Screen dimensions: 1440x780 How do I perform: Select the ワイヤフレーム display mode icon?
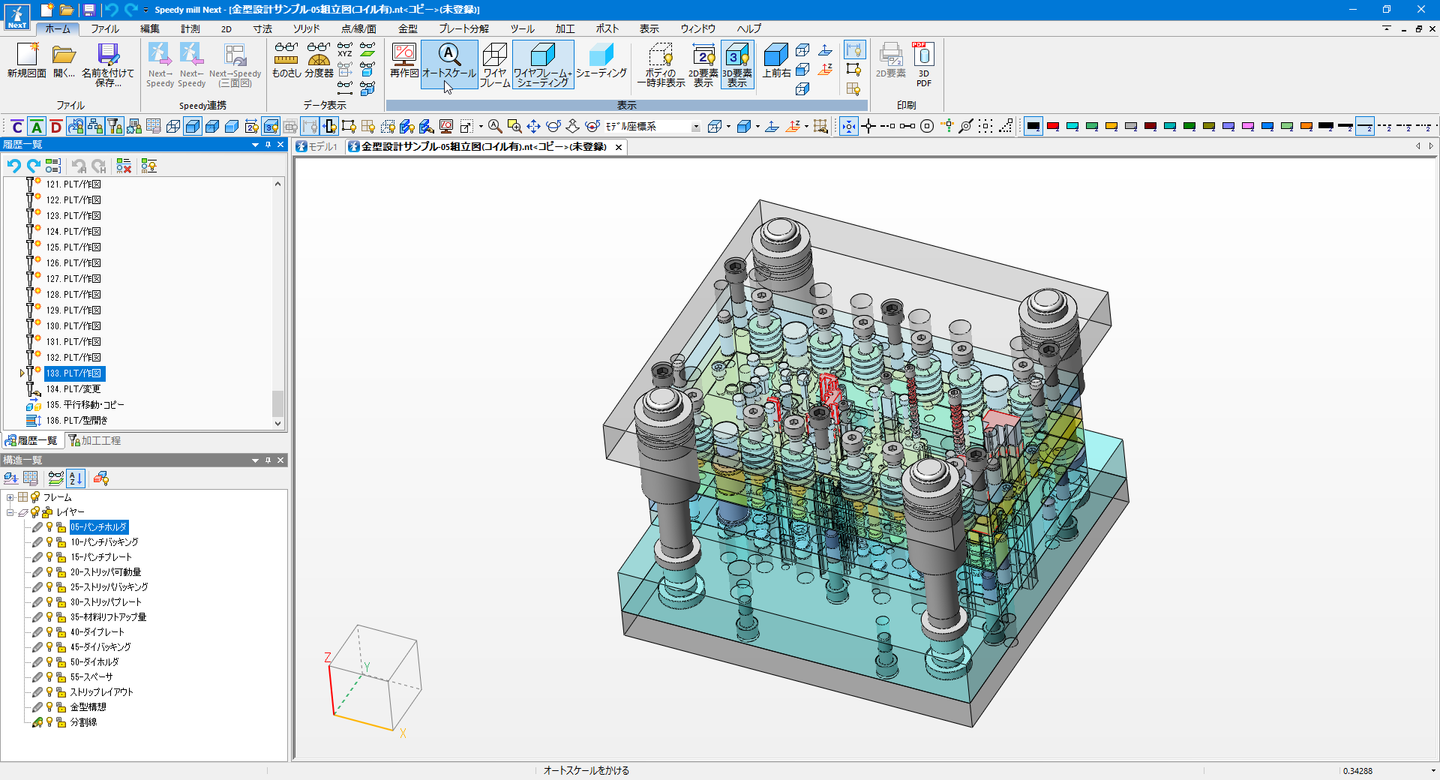click(x=494, y=63)
